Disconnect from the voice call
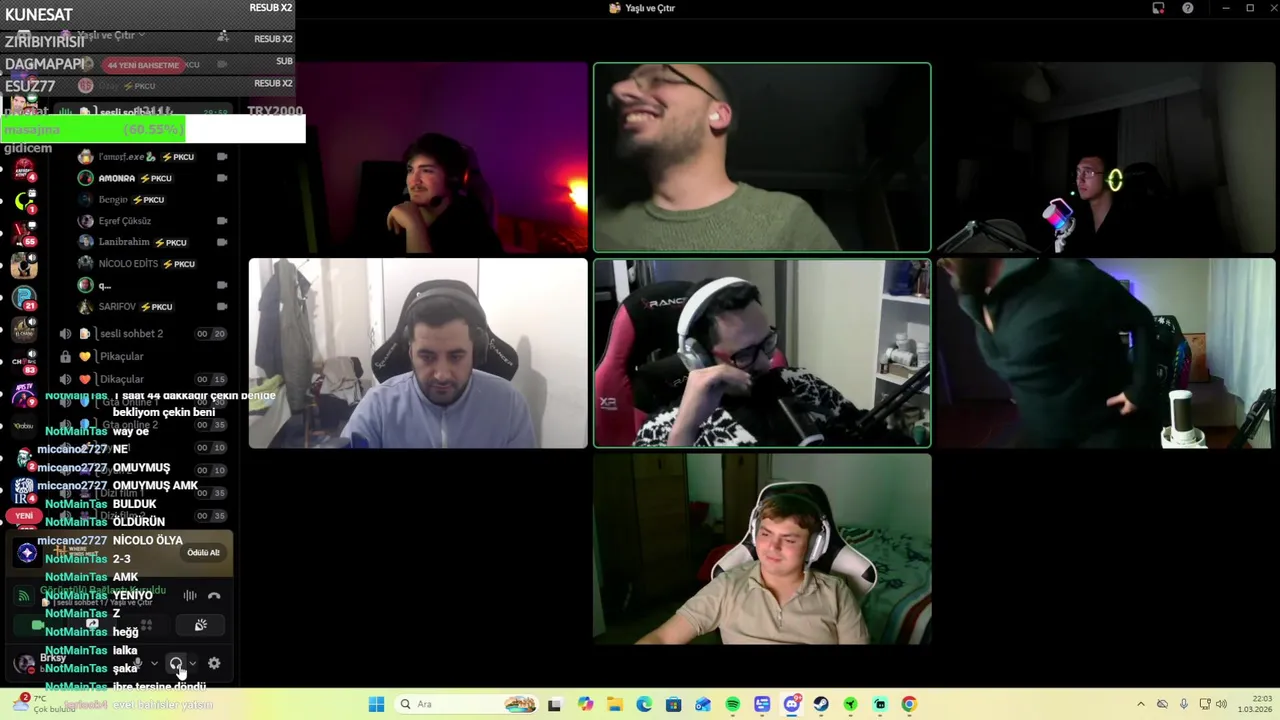The width and height of the screenshot is (1280, 720). click(x=214, y=596)
